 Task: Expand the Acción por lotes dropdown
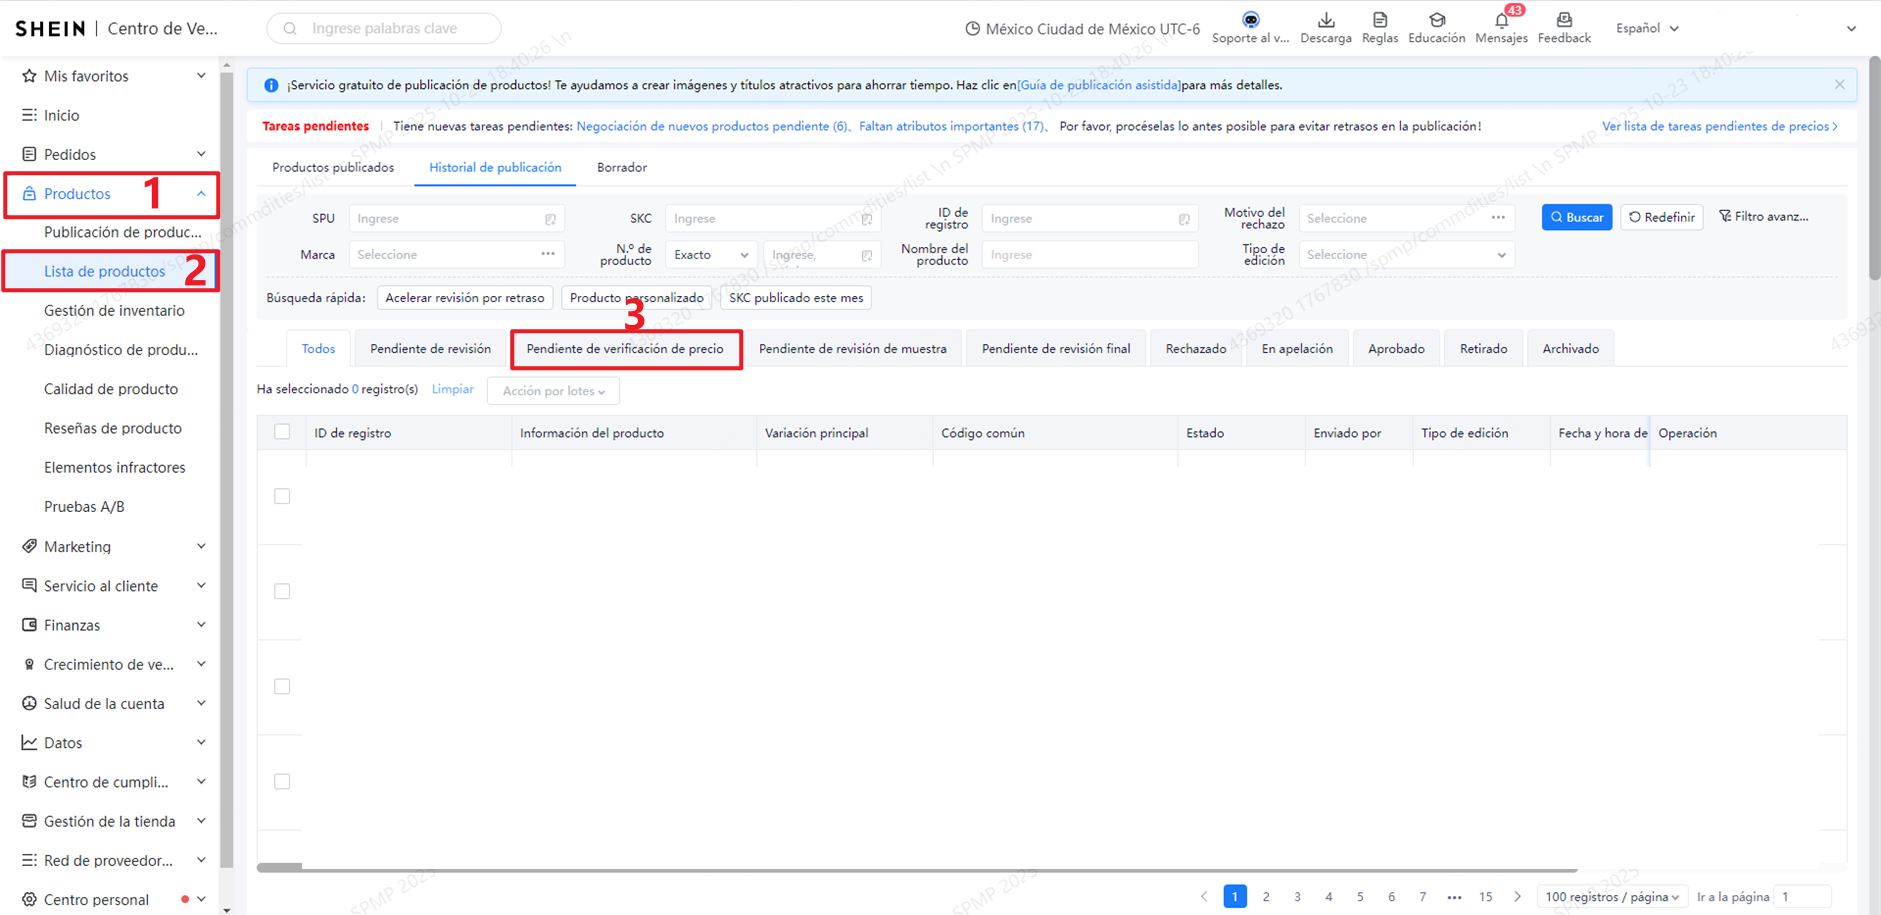tap(553, 391)
